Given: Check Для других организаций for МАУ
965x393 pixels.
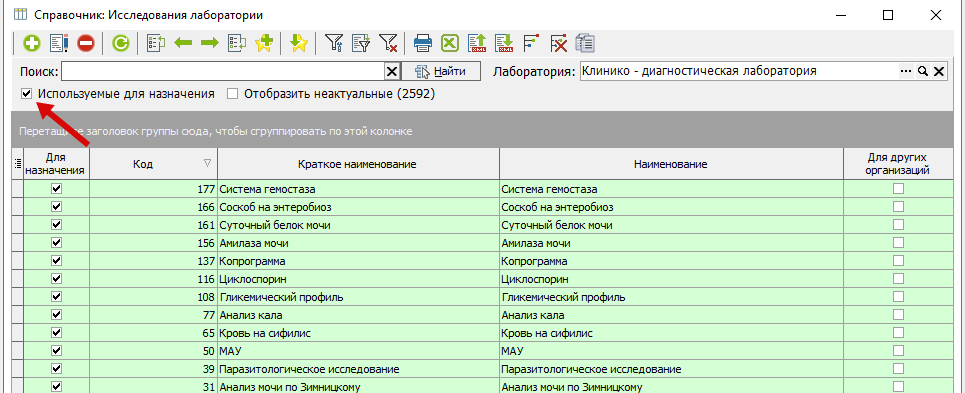Looking at the screenshot, I should pos(899,351).
